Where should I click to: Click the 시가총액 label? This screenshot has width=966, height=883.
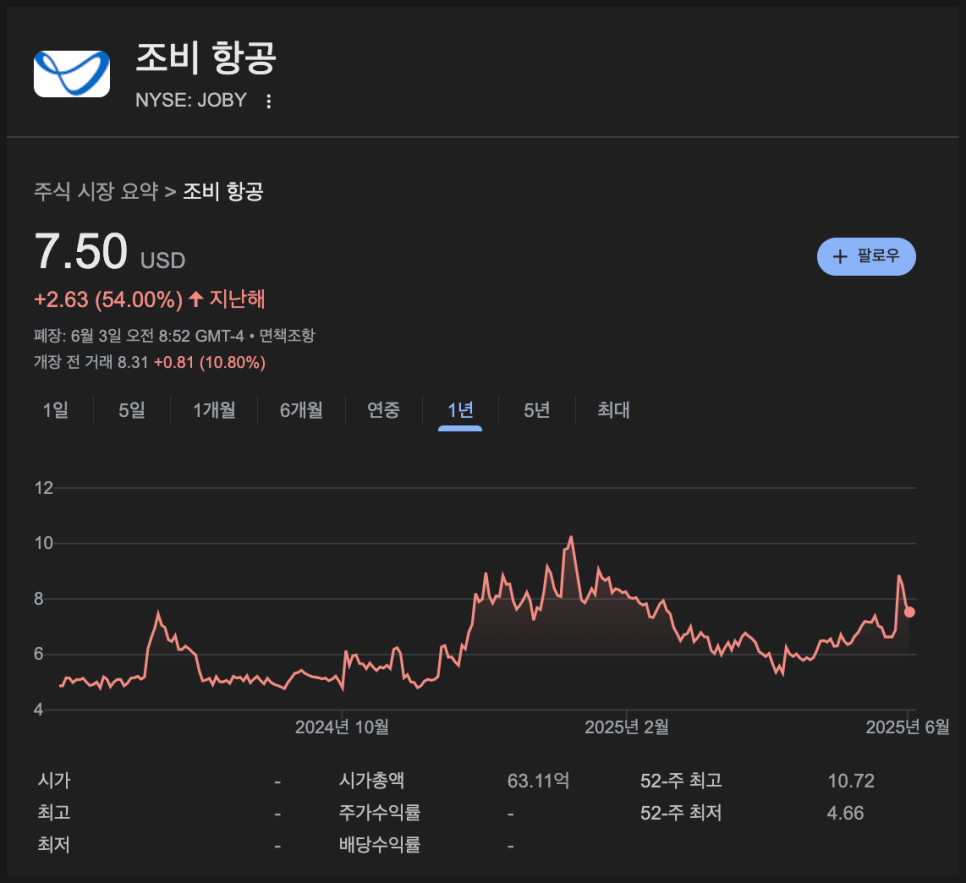[x=371, y=781]
